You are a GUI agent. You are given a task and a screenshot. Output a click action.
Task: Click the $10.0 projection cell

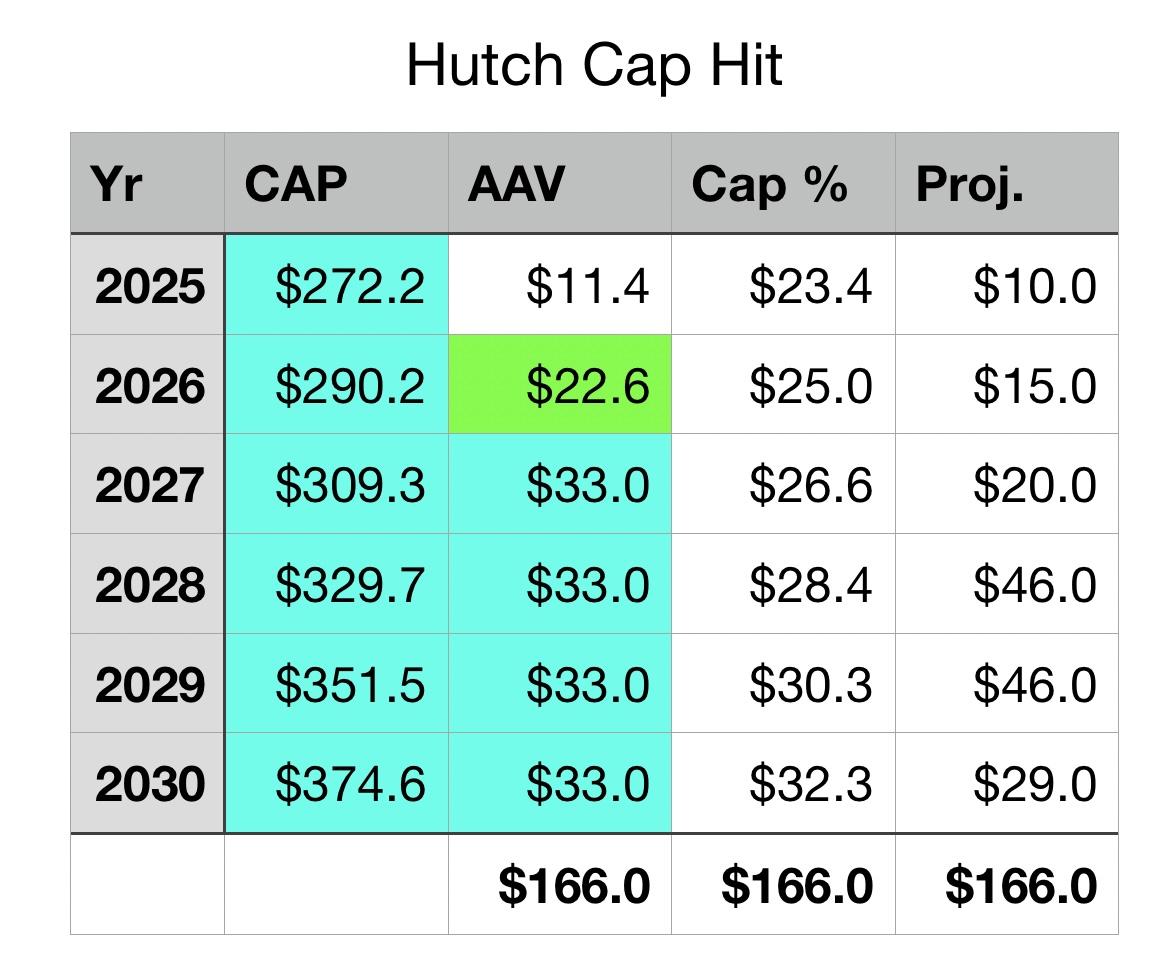[1007, 286]
